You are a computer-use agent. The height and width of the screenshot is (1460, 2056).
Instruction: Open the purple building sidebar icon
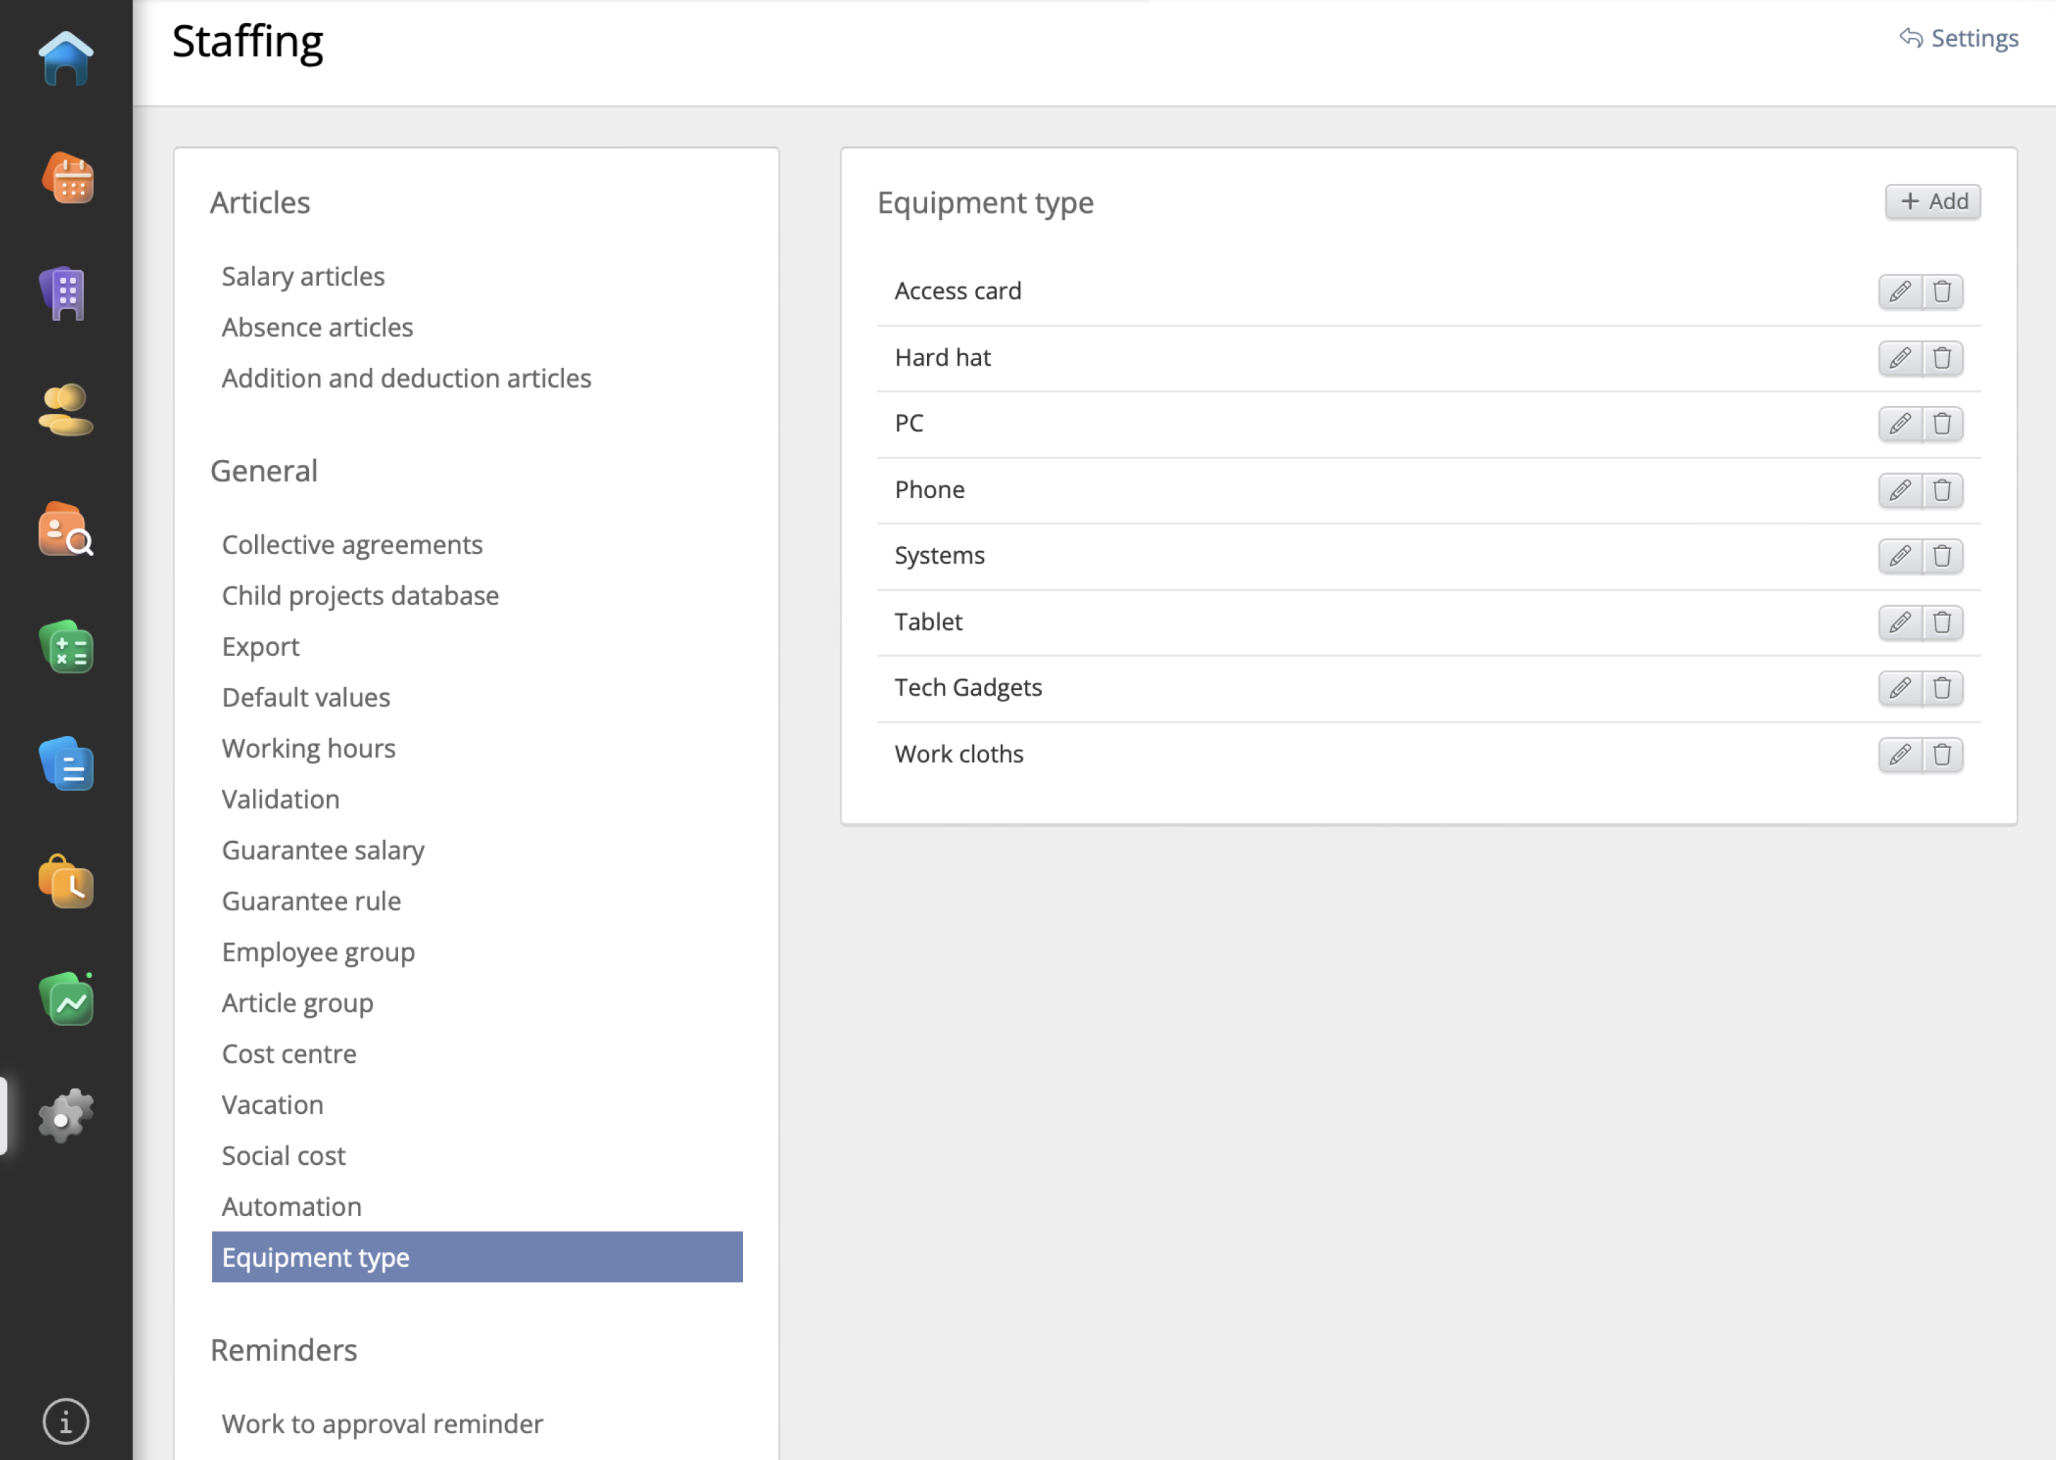[x=66, y=294]
